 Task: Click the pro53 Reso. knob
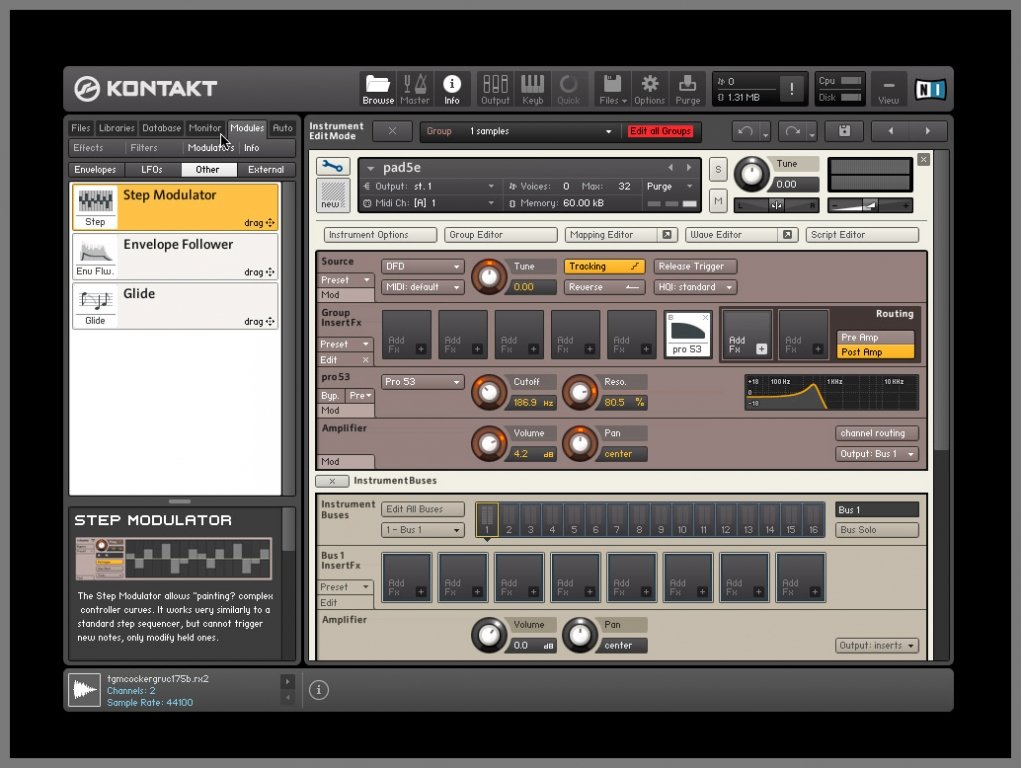(580, 392)
